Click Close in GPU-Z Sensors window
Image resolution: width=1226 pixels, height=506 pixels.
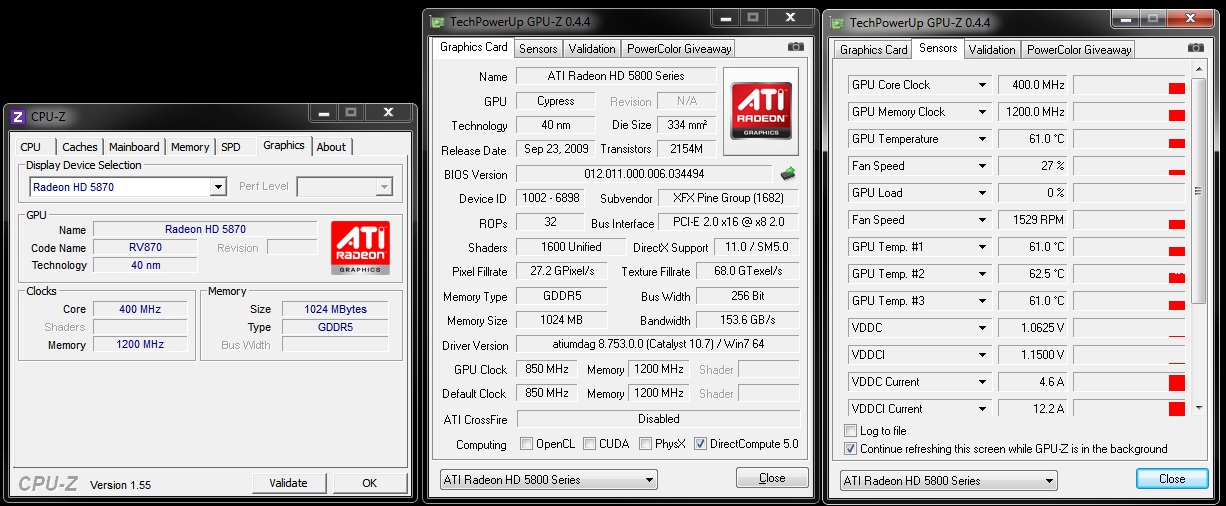1172,479
